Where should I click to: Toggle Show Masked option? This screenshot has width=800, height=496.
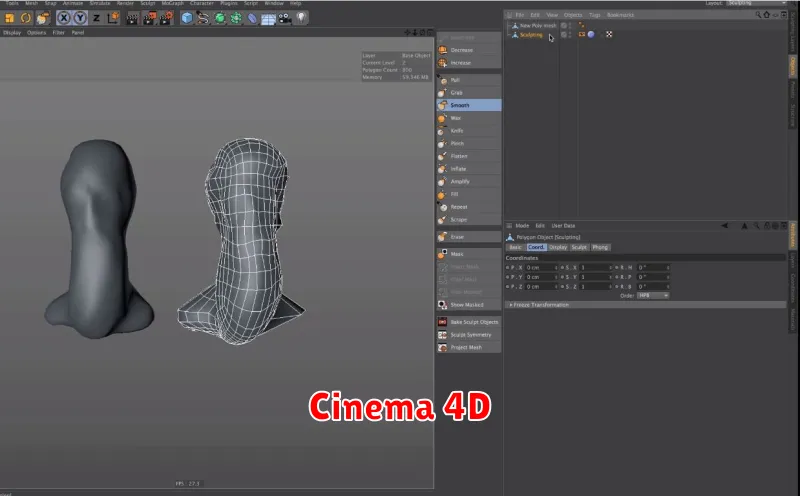click(468, 305)
